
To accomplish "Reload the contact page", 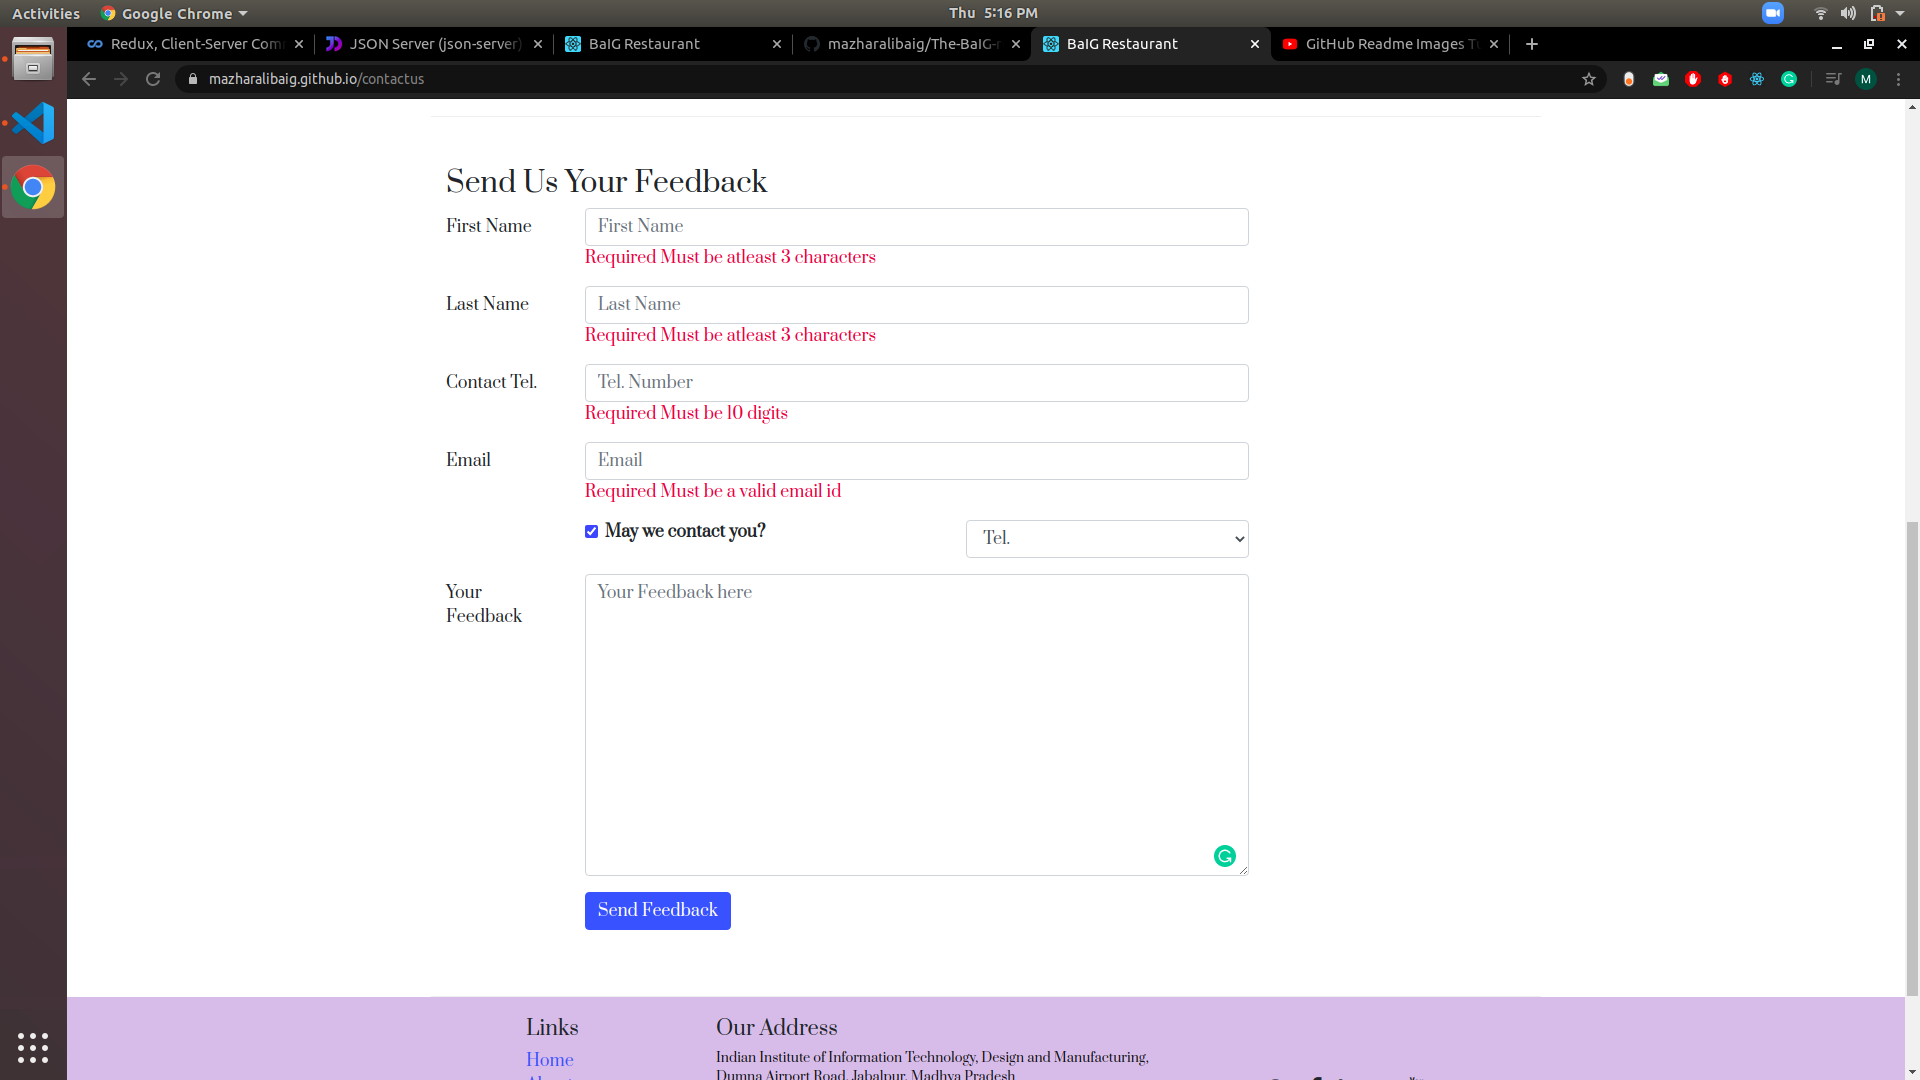I will pyautogui.click(x=153, y=79).
